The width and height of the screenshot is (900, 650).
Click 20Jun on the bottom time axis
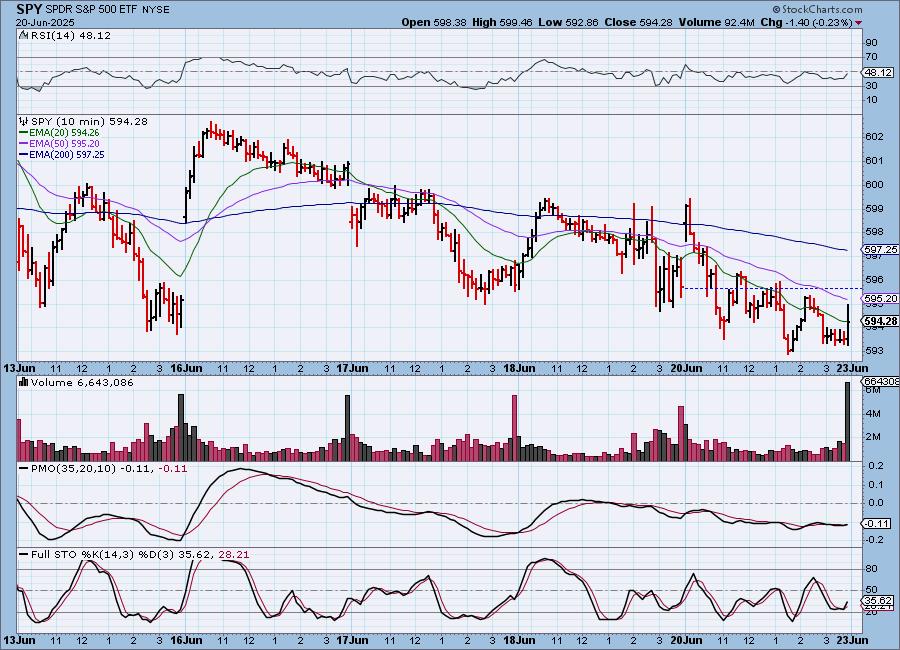pyautogui.click(x=686, y=640)
